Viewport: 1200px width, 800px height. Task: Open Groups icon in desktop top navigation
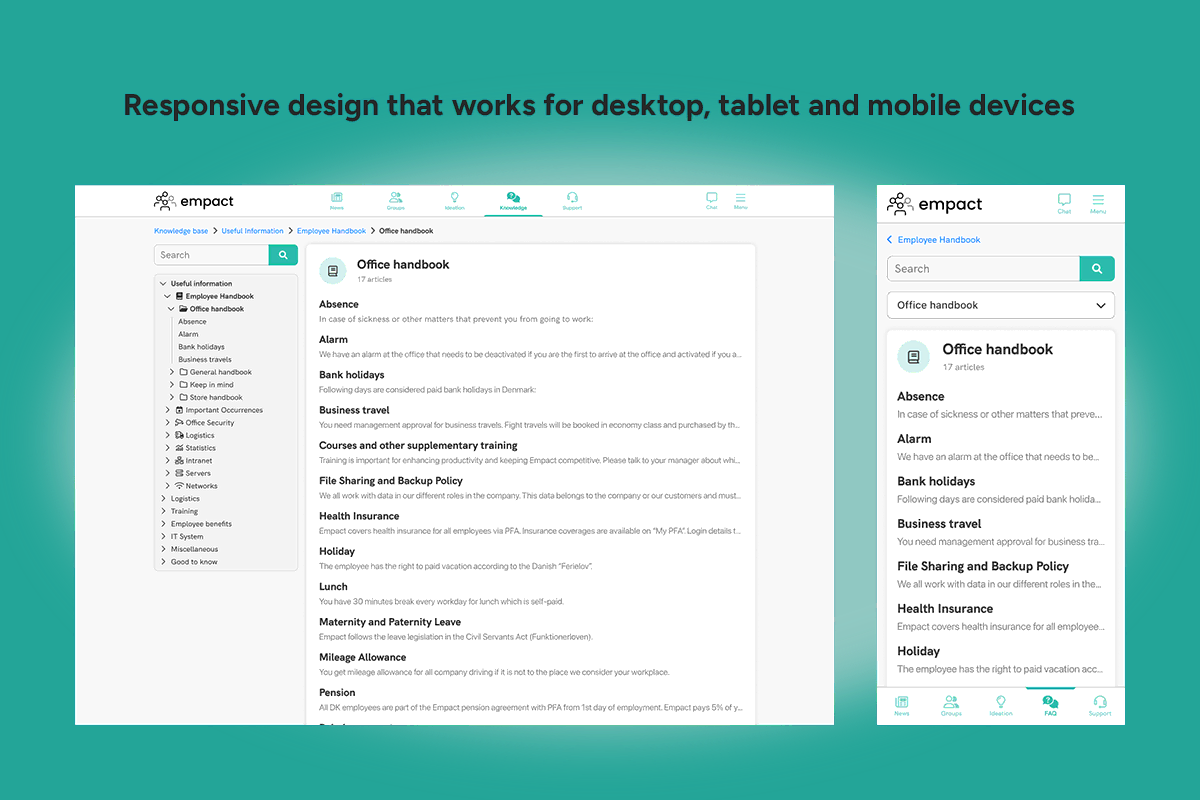[395, 200]
